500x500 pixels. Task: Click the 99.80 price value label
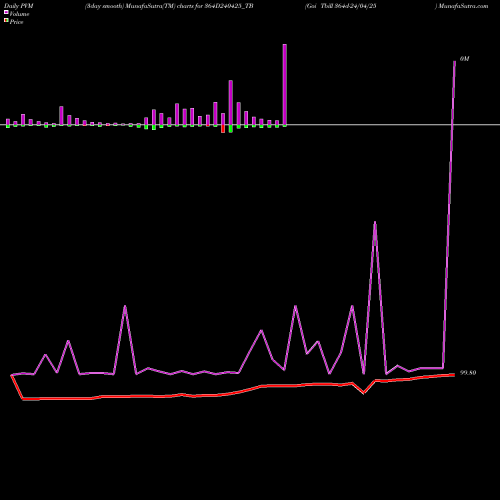[x=468, y=373]
